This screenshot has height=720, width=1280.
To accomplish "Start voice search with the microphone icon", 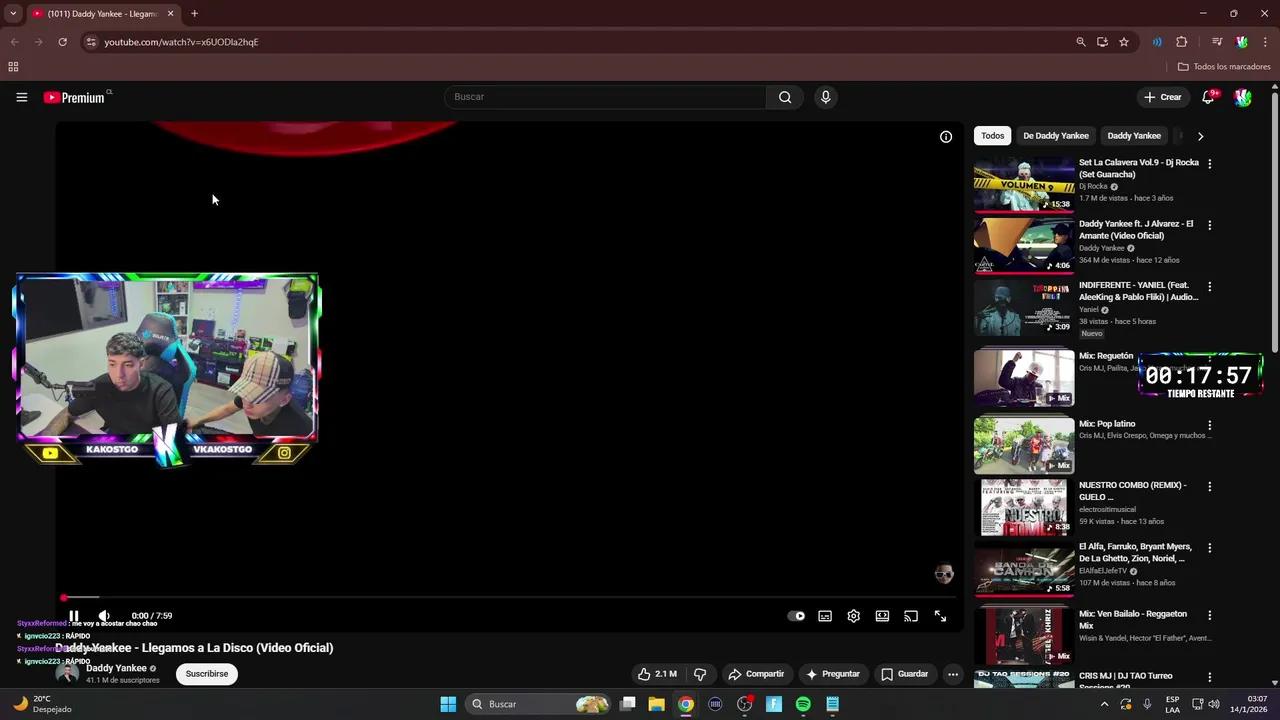I will tap(825, 97).
